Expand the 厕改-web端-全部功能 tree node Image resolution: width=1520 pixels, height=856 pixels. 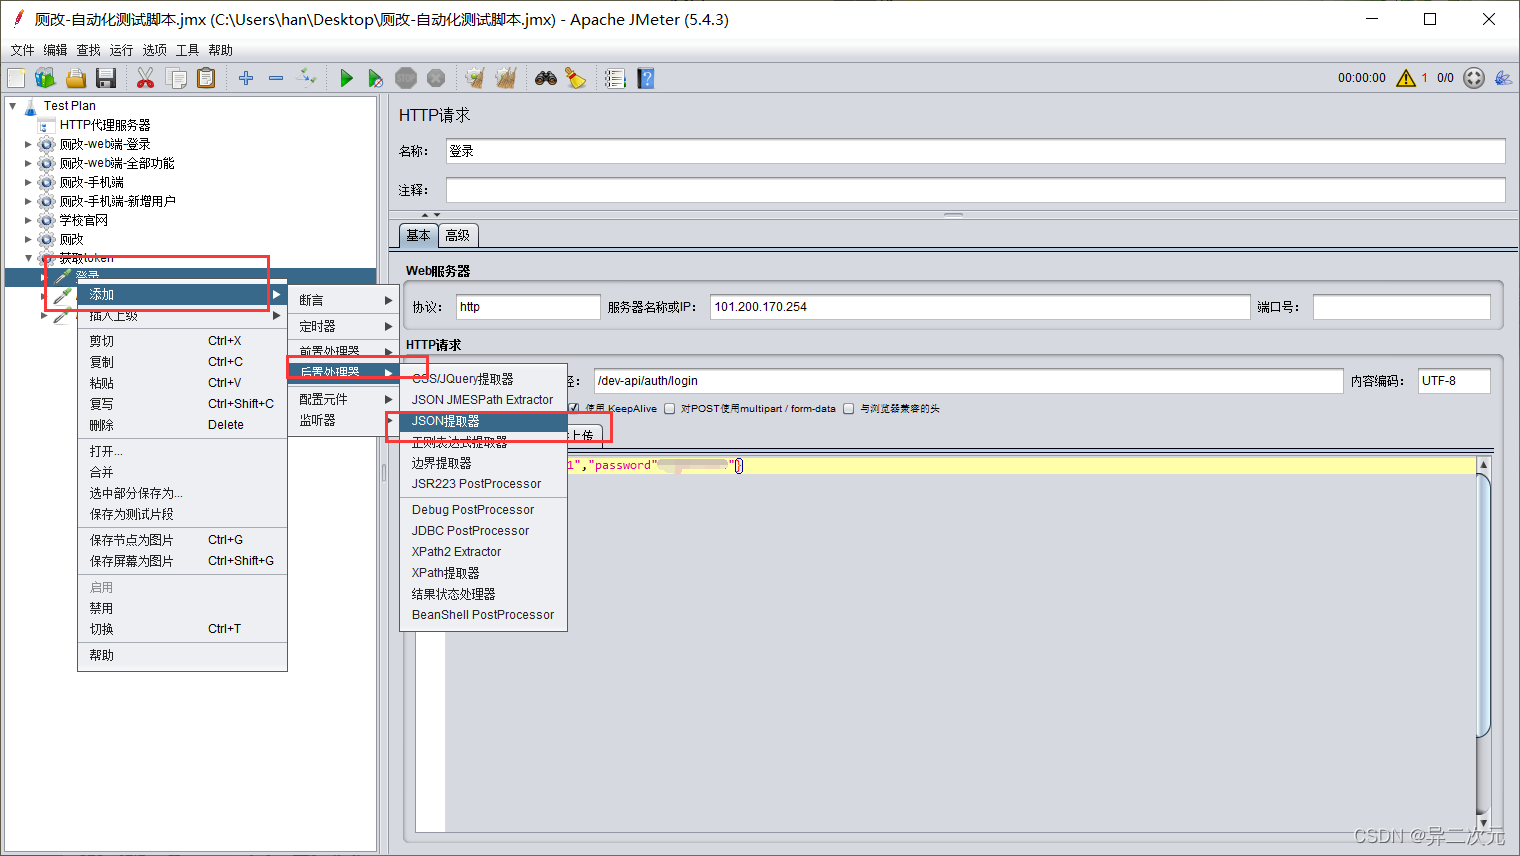coord(28,163)
